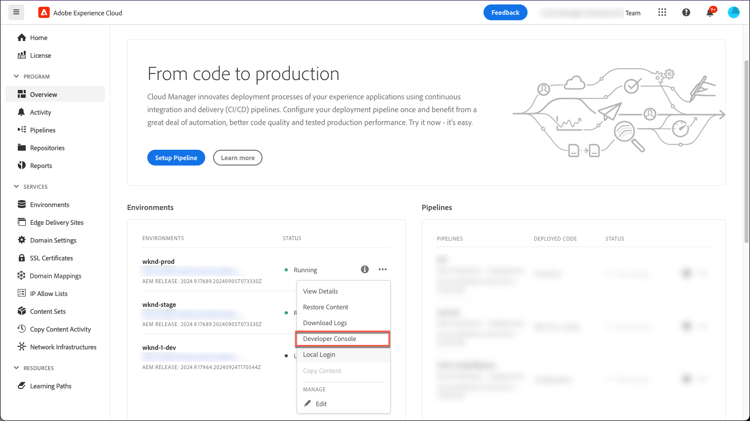
Task: Select Developer Console menu entry
Action: [x=330, y=339]
